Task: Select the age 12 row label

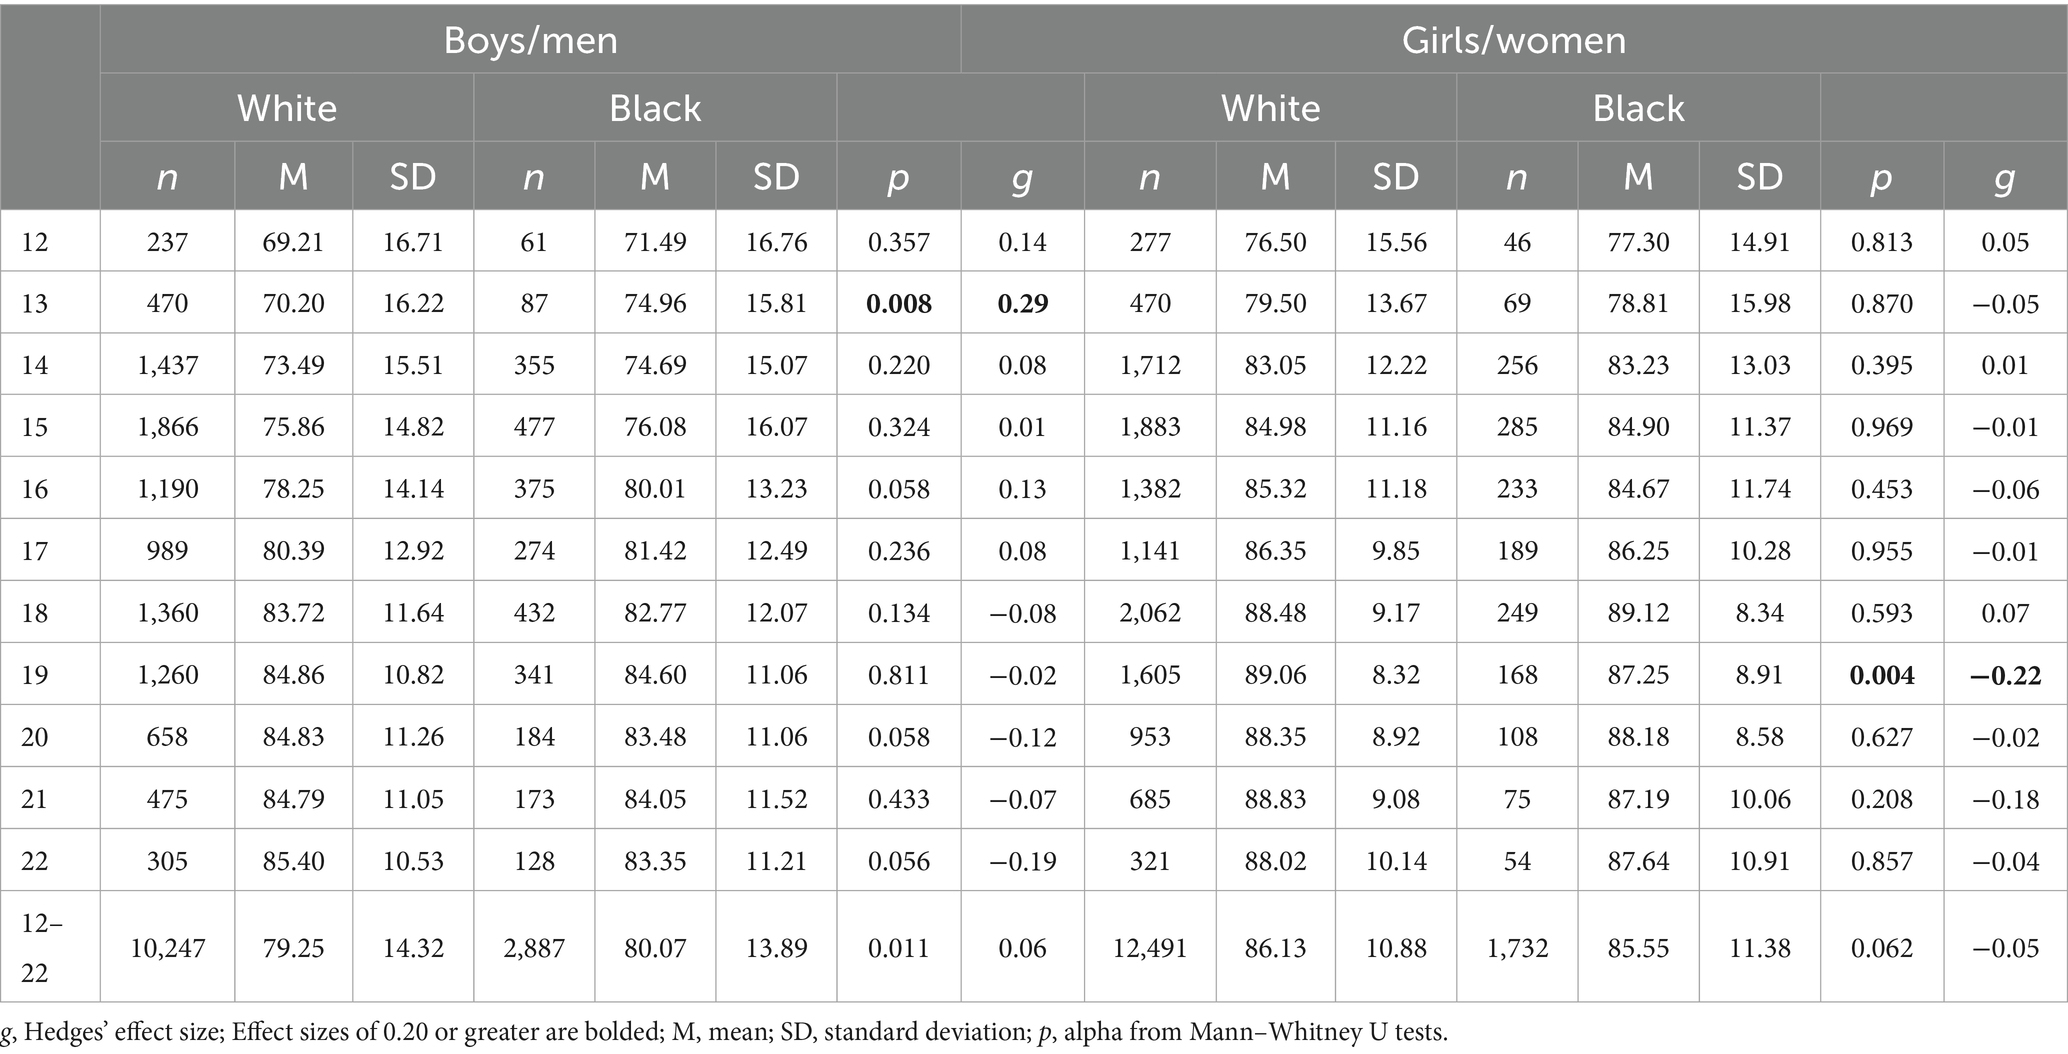Action: pos(35,242)
